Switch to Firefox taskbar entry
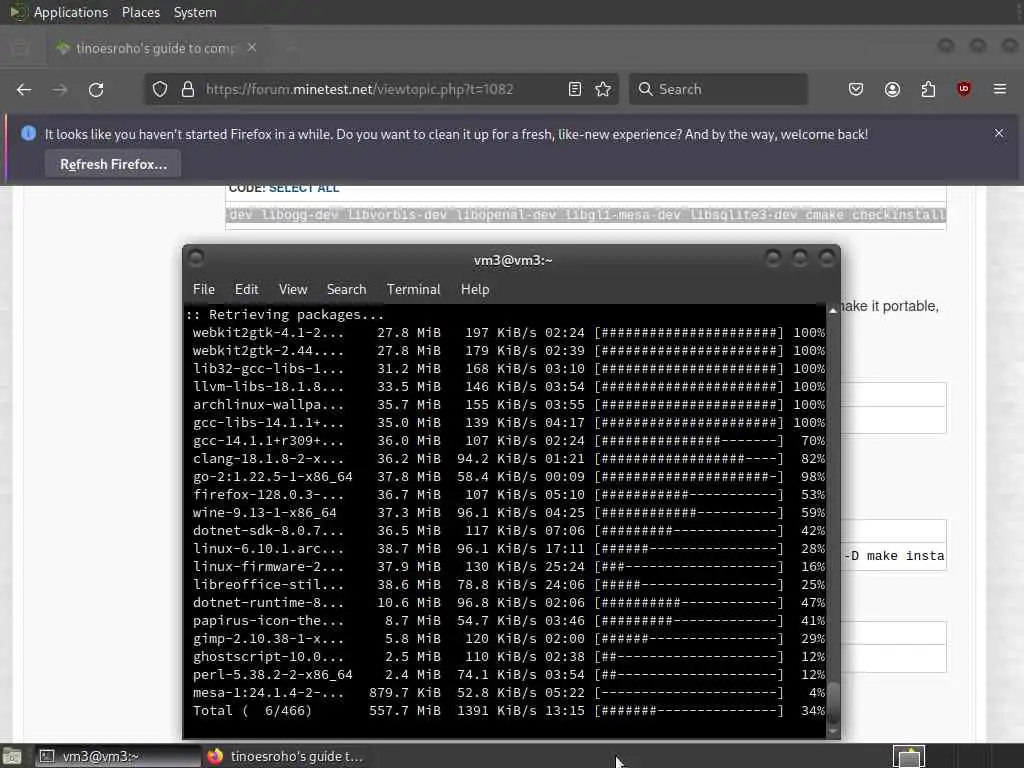 pyautogui.click(x=285, y=756)
